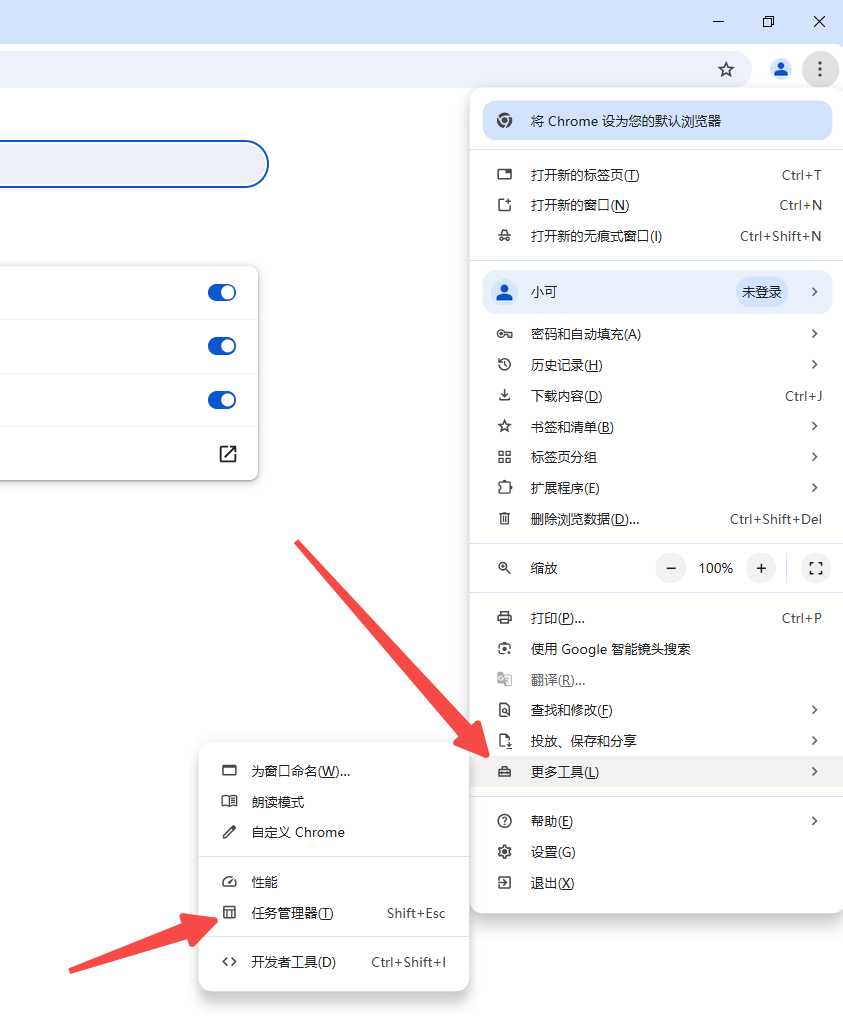This screenshot has height=1021, width=843.
Task: Open 任务管理器 task manager entry
Action: coord(334,913)
